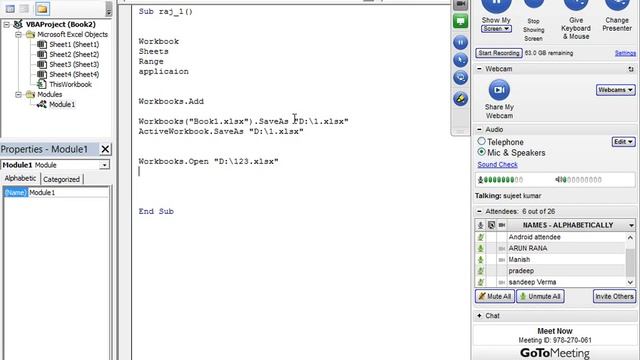
Task: Select the Telephone audio option
Action: [x=482, y=141]
